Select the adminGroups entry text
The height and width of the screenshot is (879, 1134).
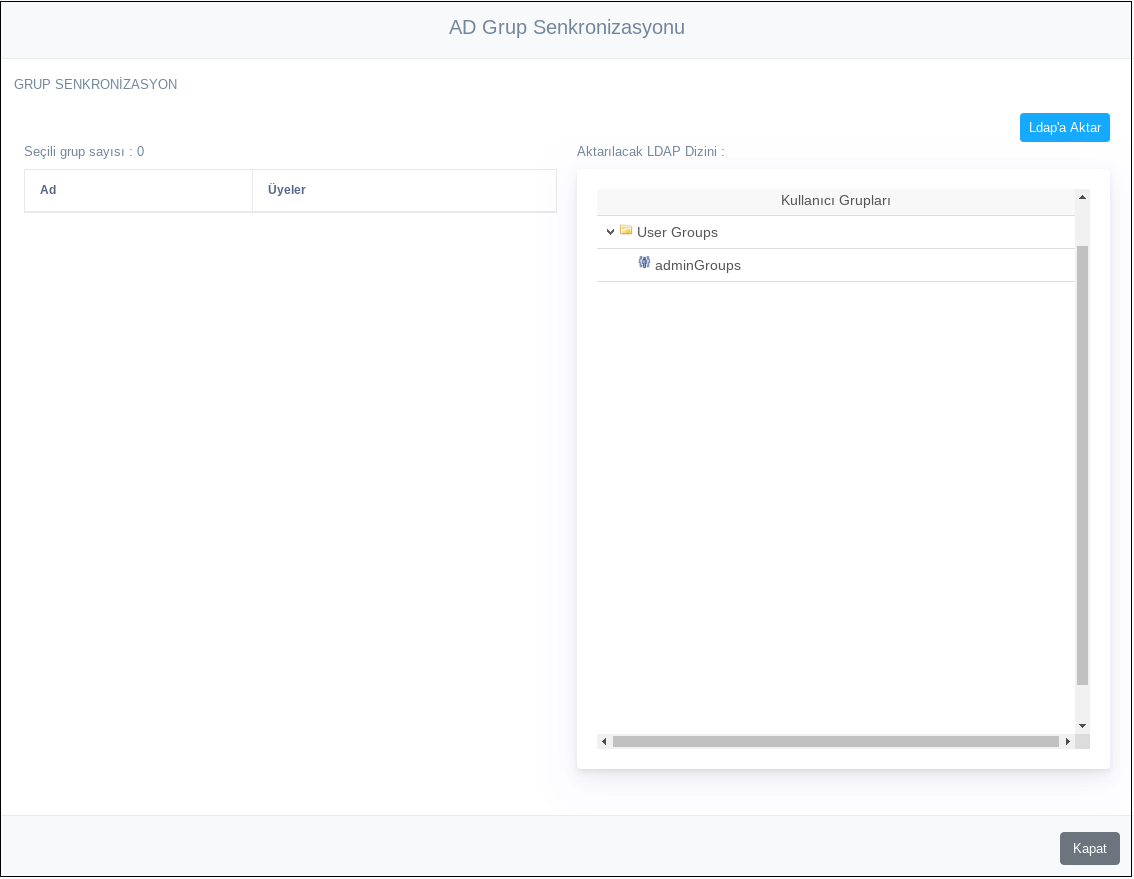[x=697, y=265]
